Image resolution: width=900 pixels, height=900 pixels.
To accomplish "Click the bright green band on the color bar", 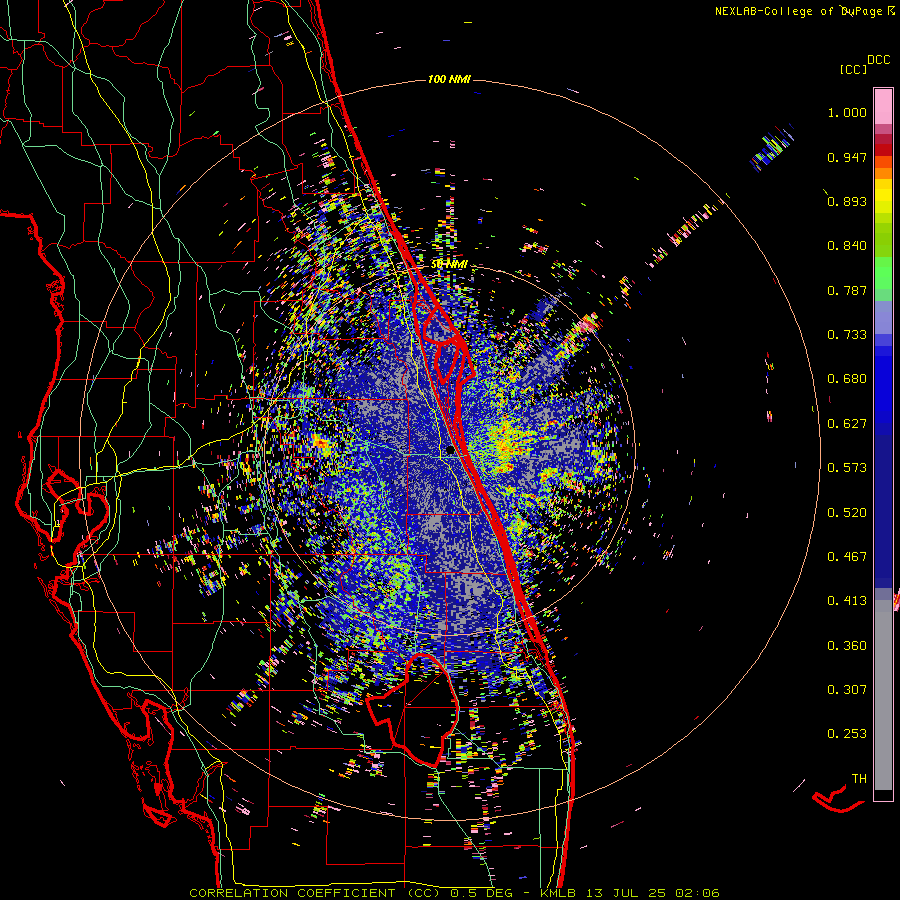I will [x=883, y=273].
